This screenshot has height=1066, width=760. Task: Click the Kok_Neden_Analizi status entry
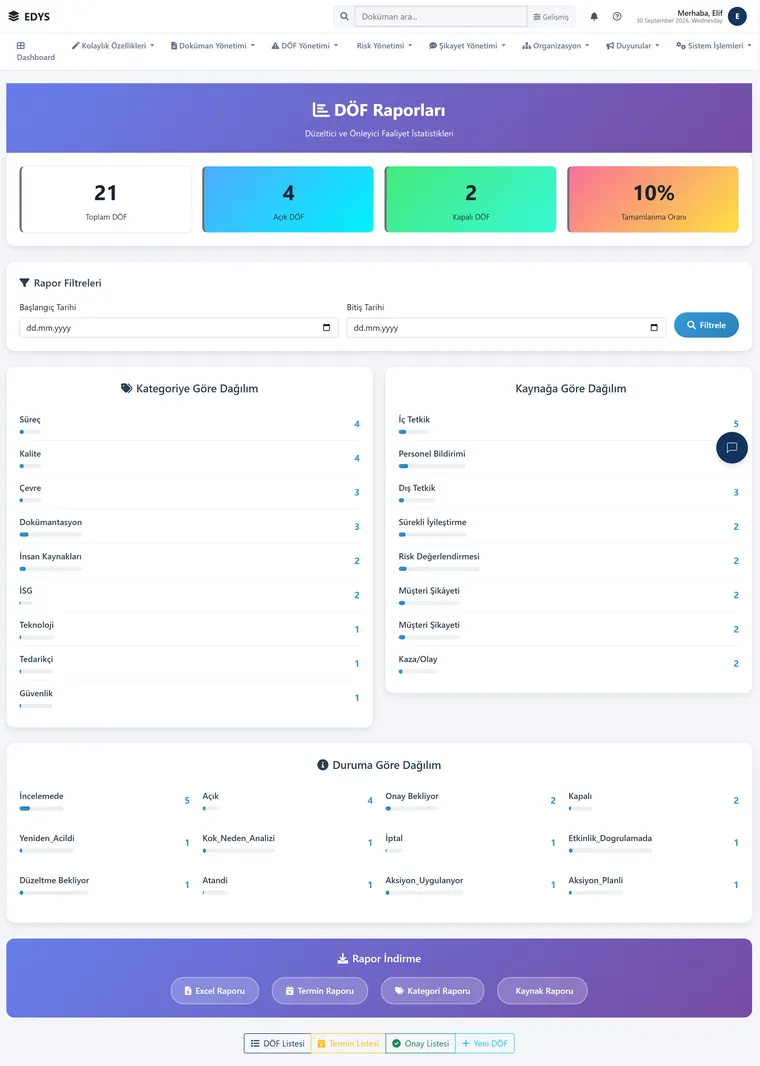(x=288, y=843)
